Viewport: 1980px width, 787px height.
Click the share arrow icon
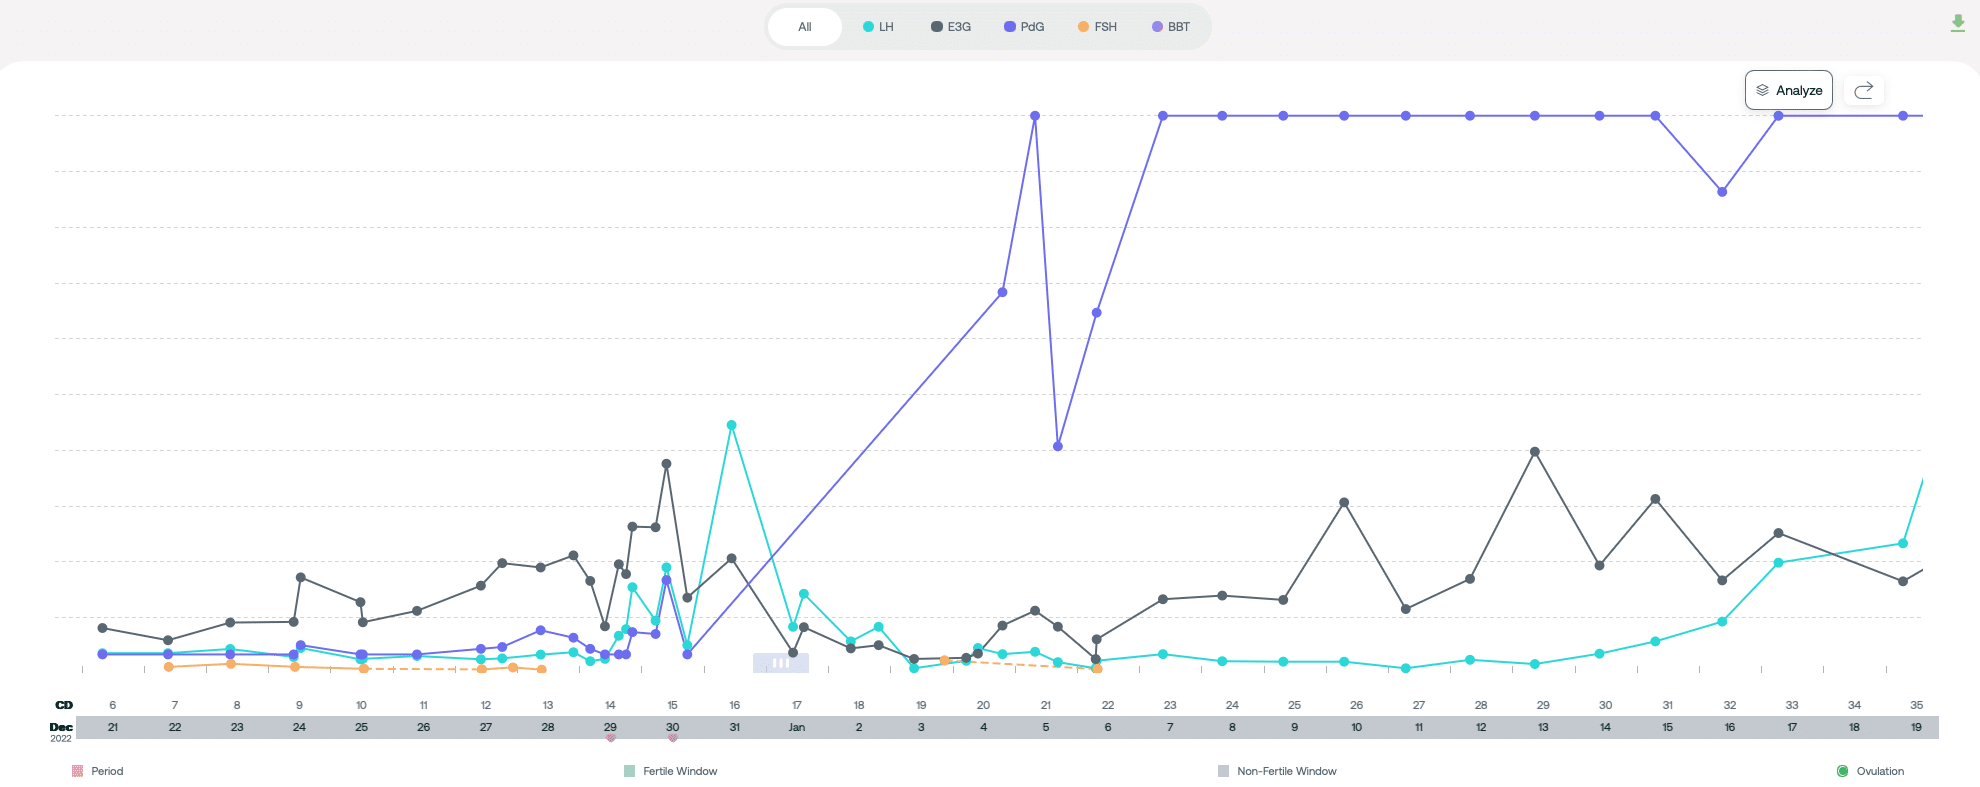pos(1863,90)
